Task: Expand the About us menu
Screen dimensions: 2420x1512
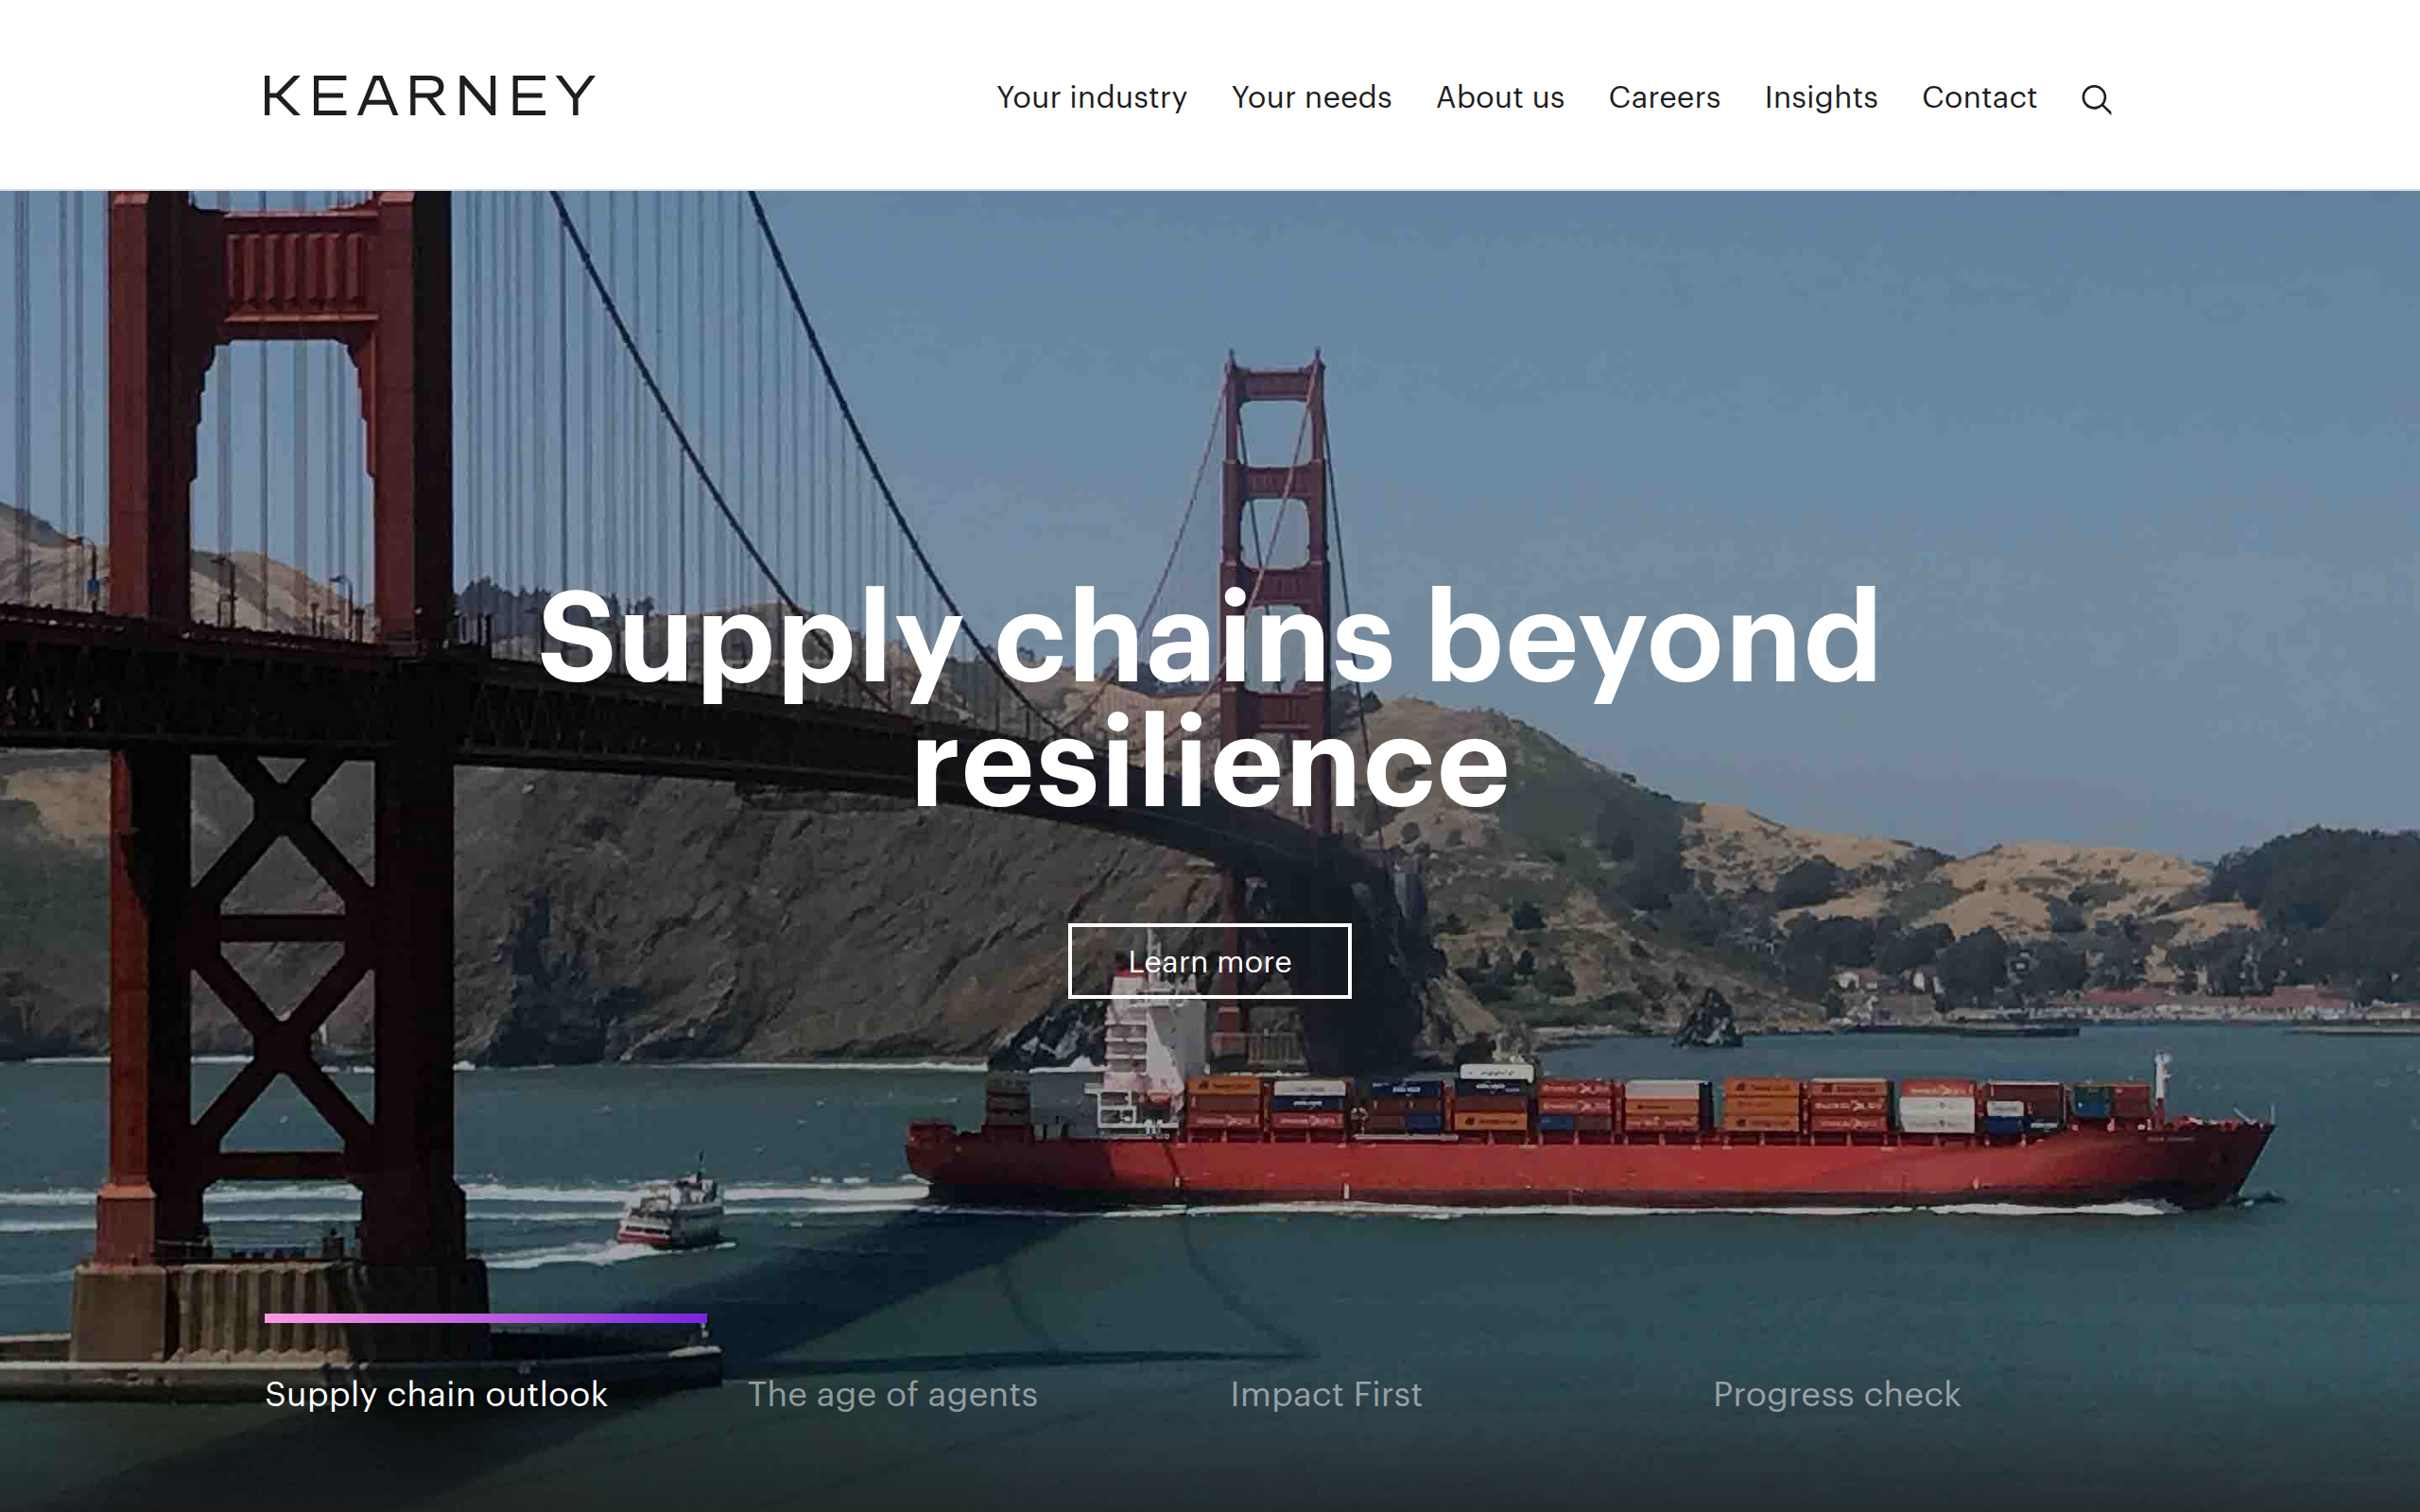Action: pyautogui.click(x=1500, y=97)
